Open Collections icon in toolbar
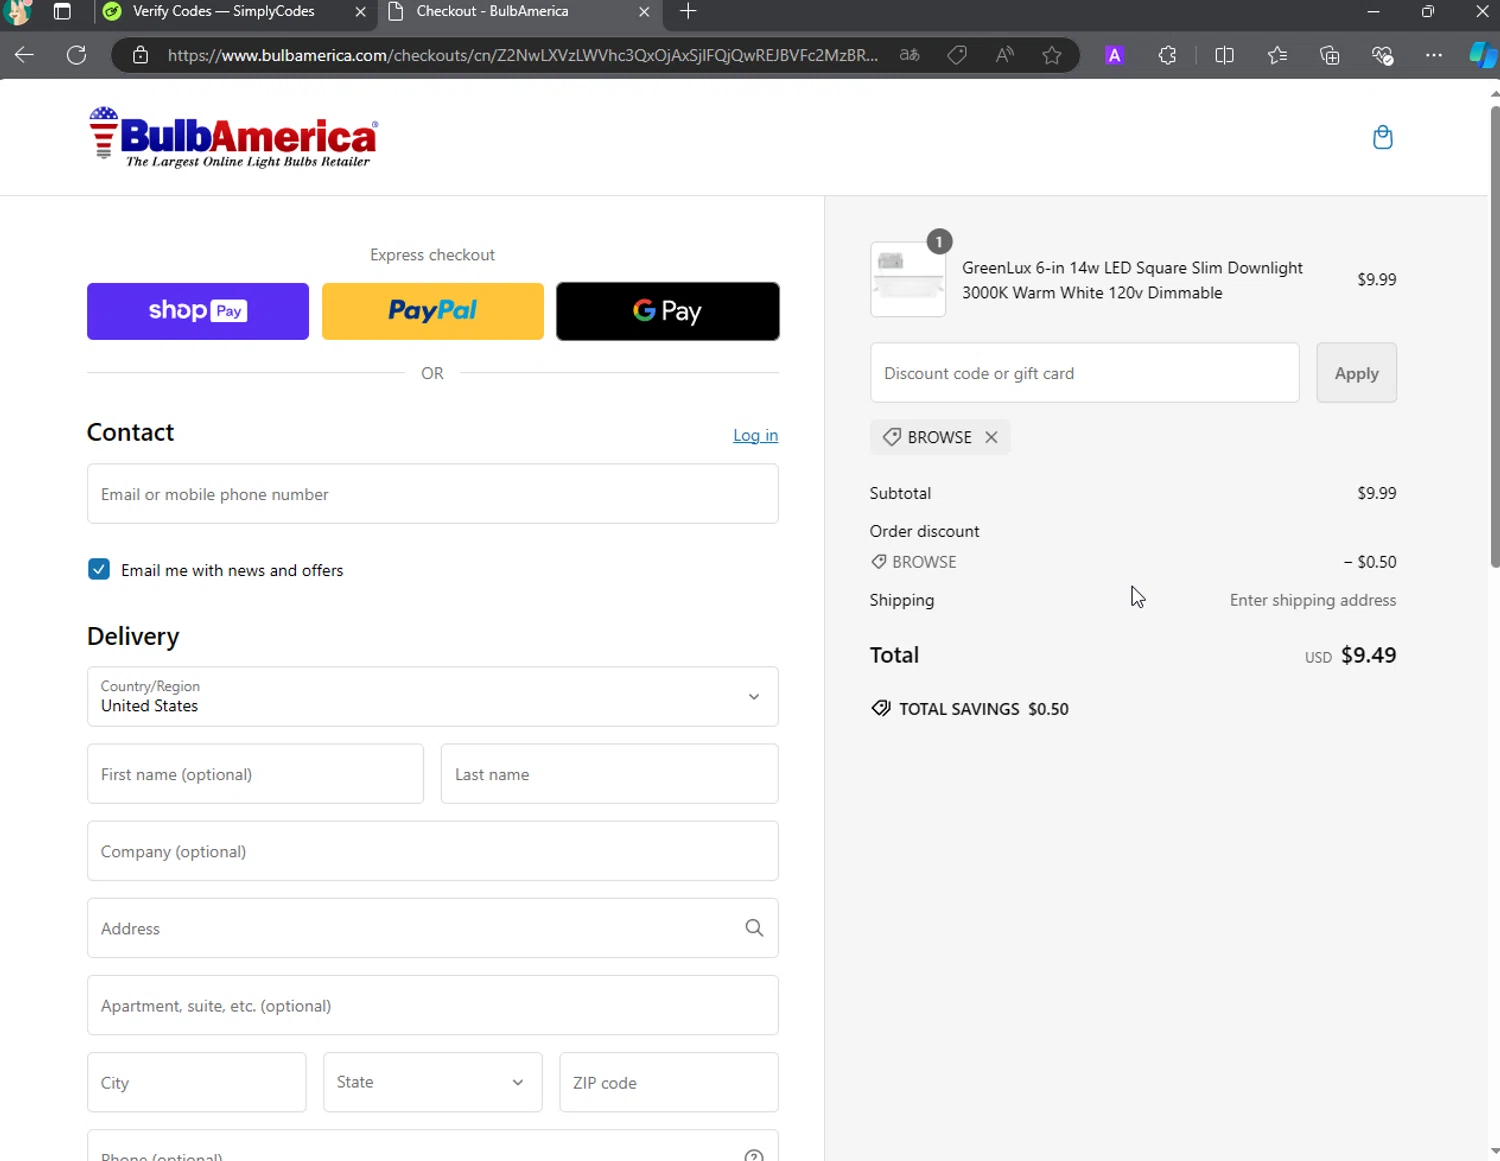The image size is (1500, 1161). [1329, 55]
